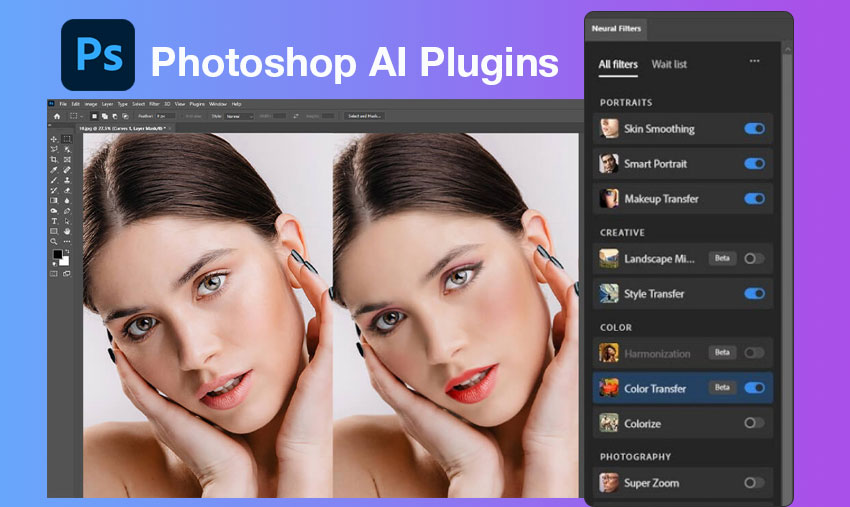Change screen mode icon in toolbox
This screenshot has width=850, height=507.
coord(67,274)
